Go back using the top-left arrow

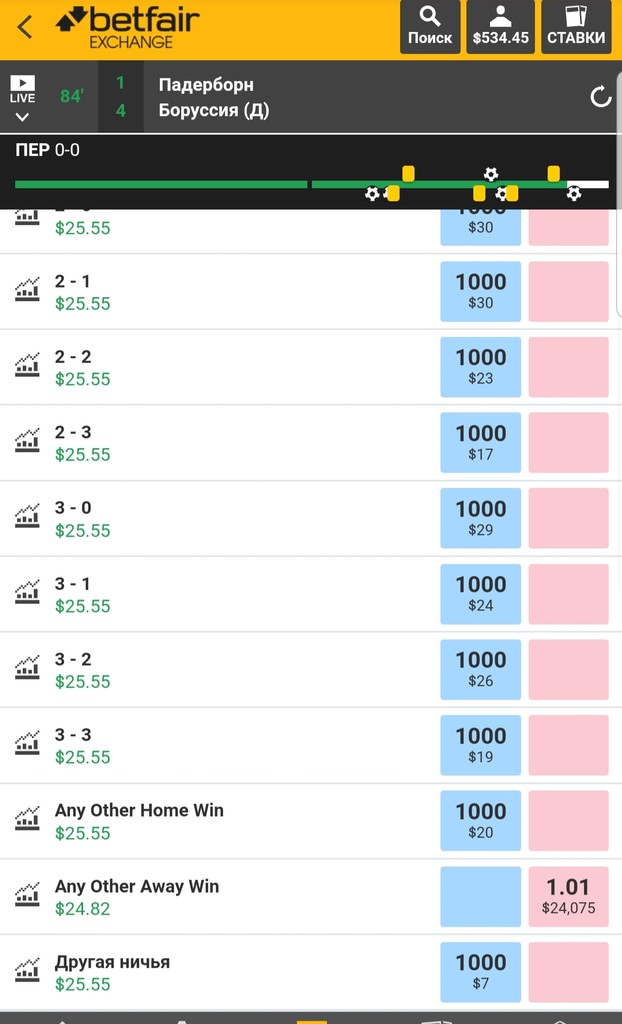coord(25,27)
